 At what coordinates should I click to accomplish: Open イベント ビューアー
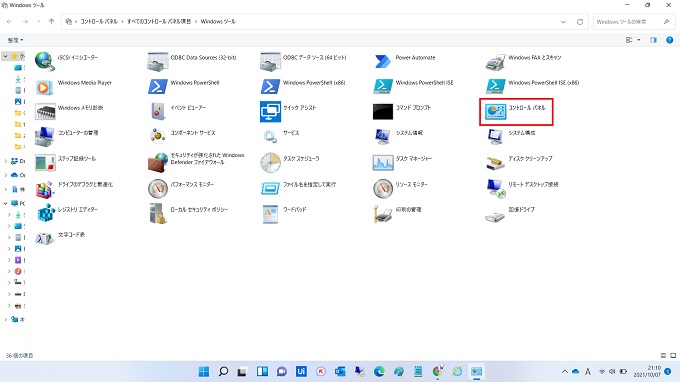coord(177,111)
